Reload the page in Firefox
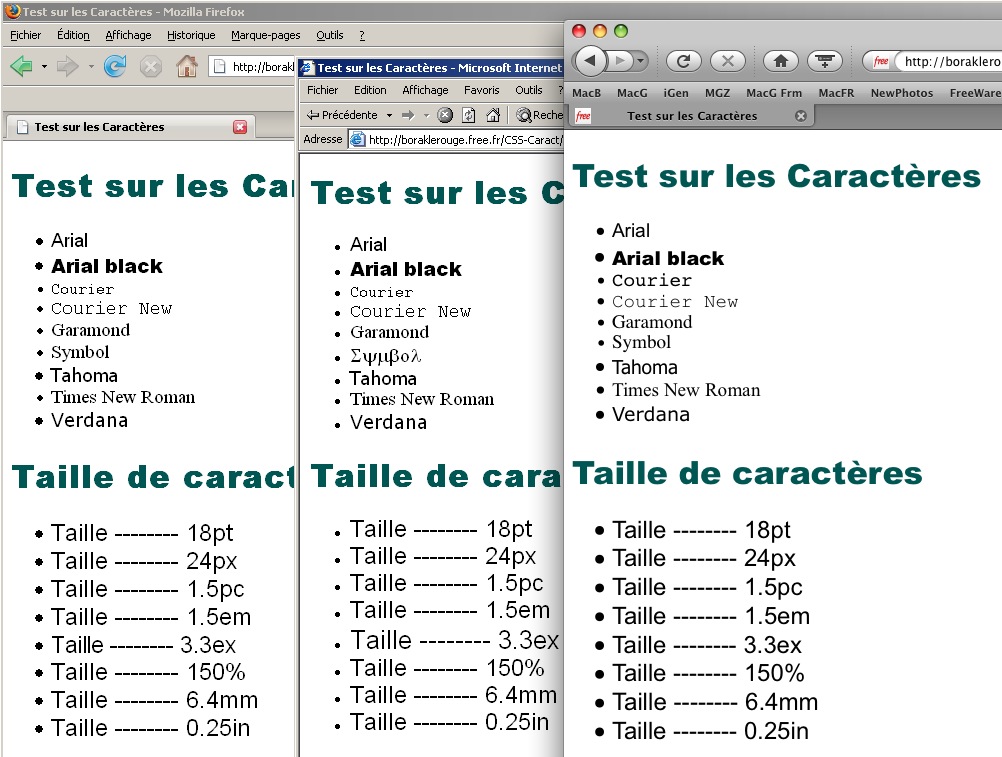Viewport: 1002px width, 757px height. [x=115, y=66]
